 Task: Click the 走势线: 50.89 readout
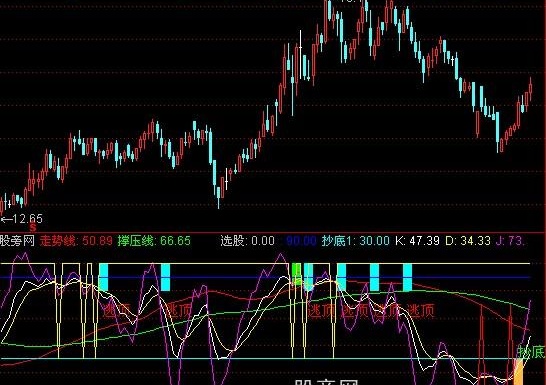(76, 241)
